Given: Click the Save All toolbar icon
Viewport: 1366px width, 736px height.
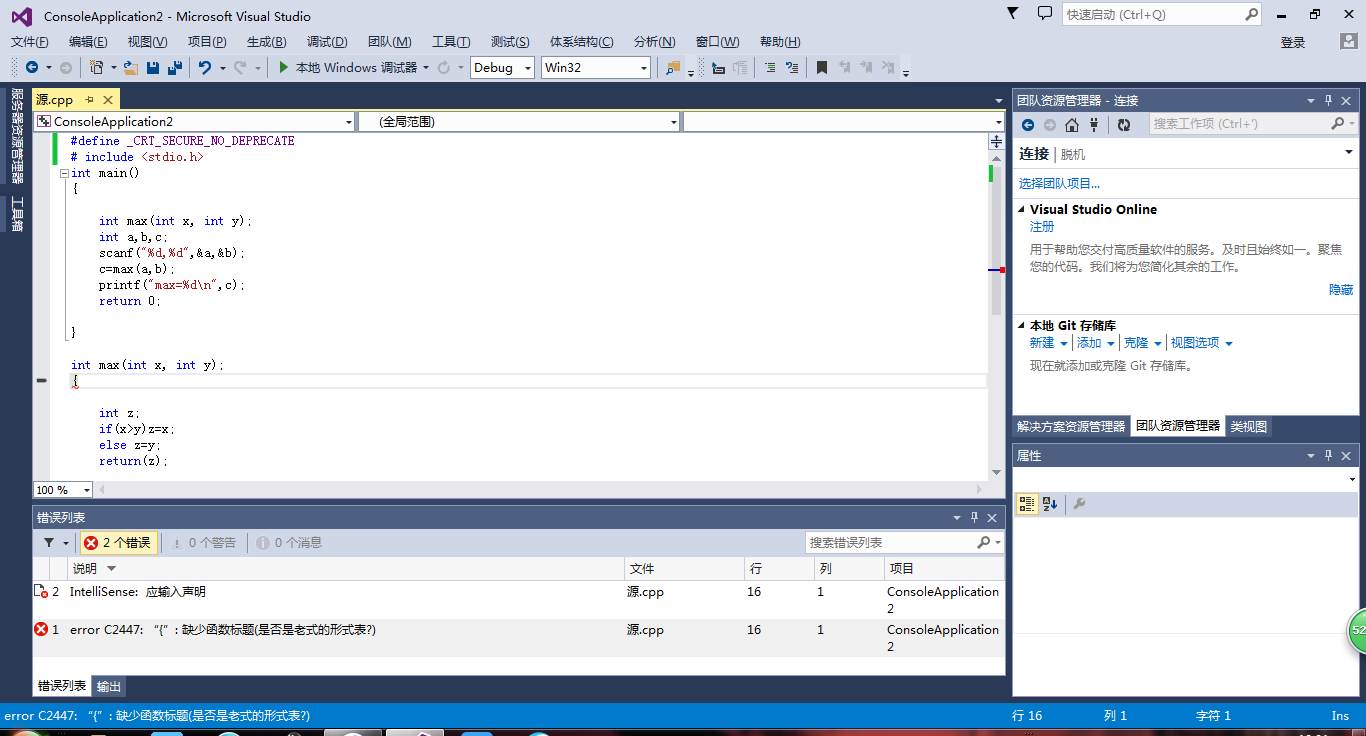Looking at the screenshot, I should point(175,68).
